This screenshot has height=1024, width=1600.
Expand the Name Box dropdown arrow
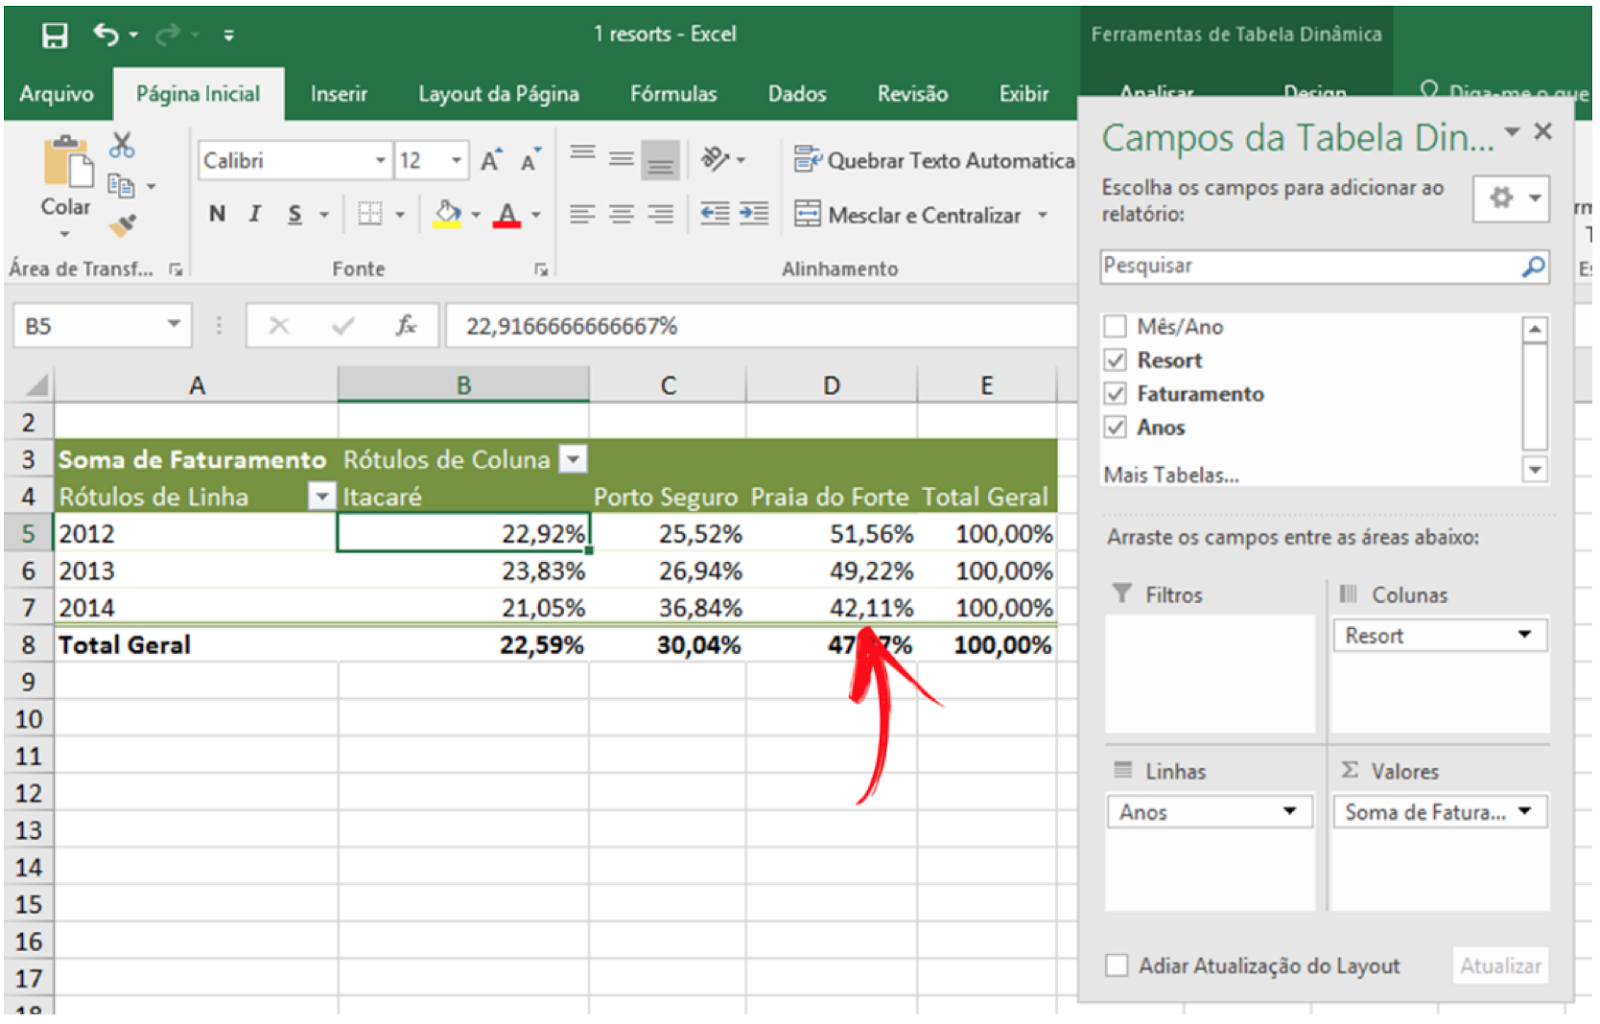pyautogui.click(x=173, y=324)
